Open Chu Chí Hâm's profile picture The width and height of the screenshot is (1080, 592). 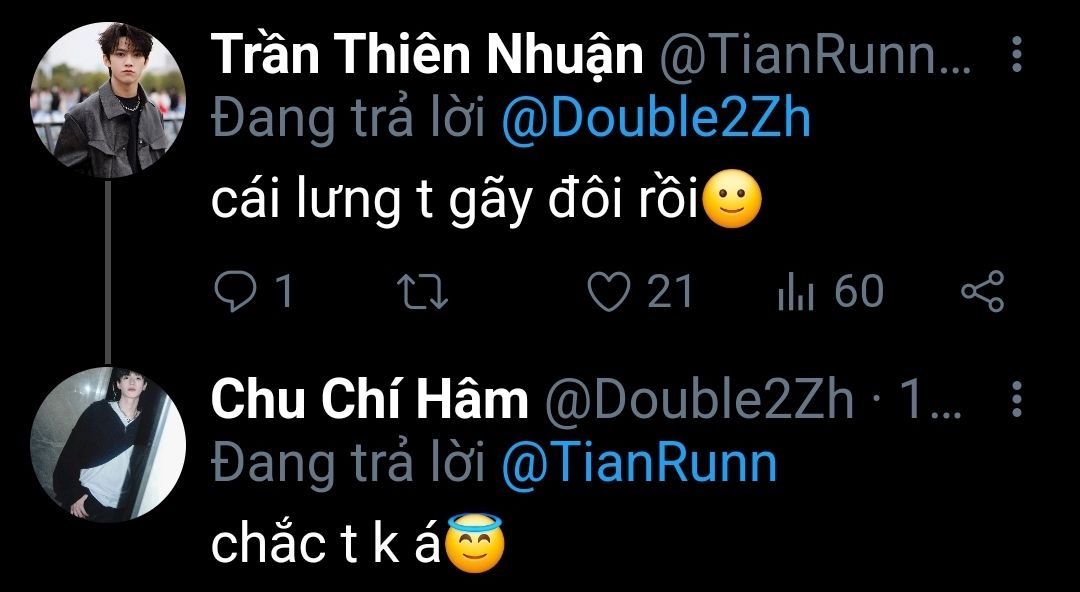pos(107,444)
